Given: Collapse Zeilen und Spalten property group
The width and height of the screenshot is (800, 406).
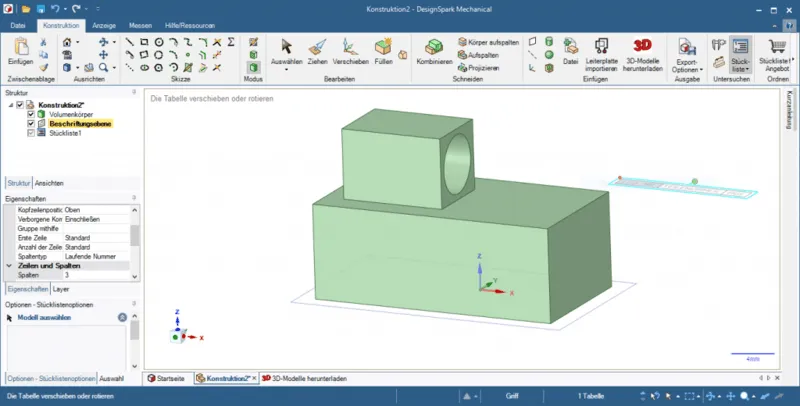Looking at the screenshot, I should click(x=9, y=266).
